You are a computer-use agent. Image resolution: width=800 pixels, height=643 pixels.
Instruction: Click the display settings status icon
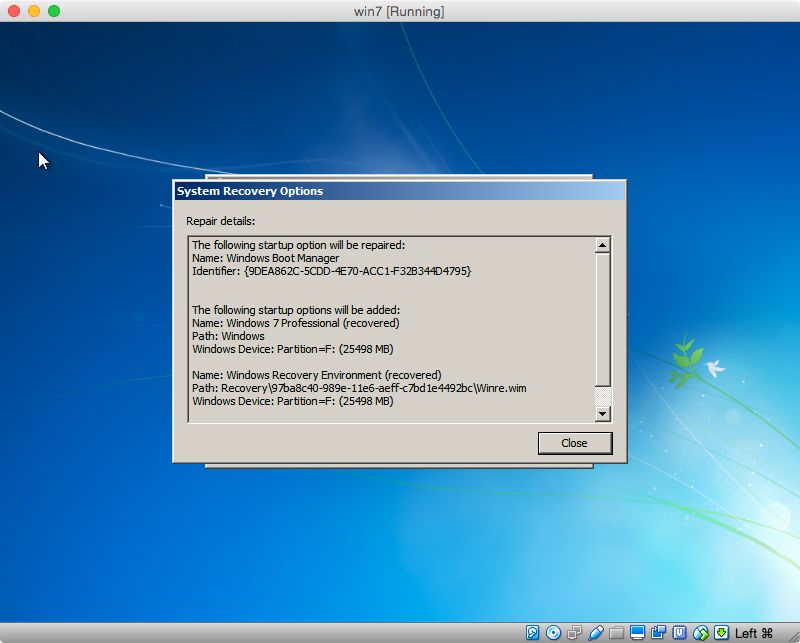(x=637, y=632)
